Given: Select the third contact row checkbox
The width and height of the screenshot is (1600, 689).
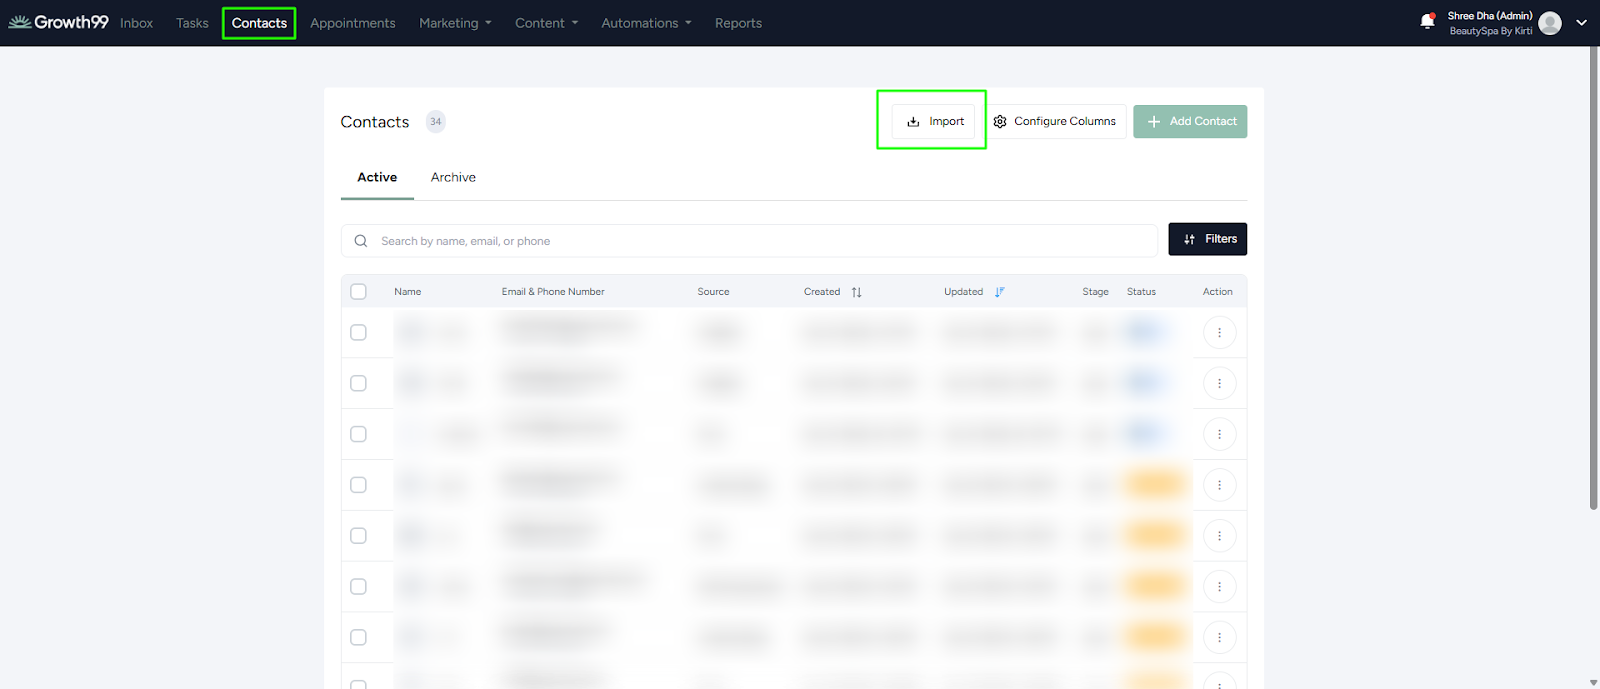Looking at the screenshot, I should [x=359, y=434].
